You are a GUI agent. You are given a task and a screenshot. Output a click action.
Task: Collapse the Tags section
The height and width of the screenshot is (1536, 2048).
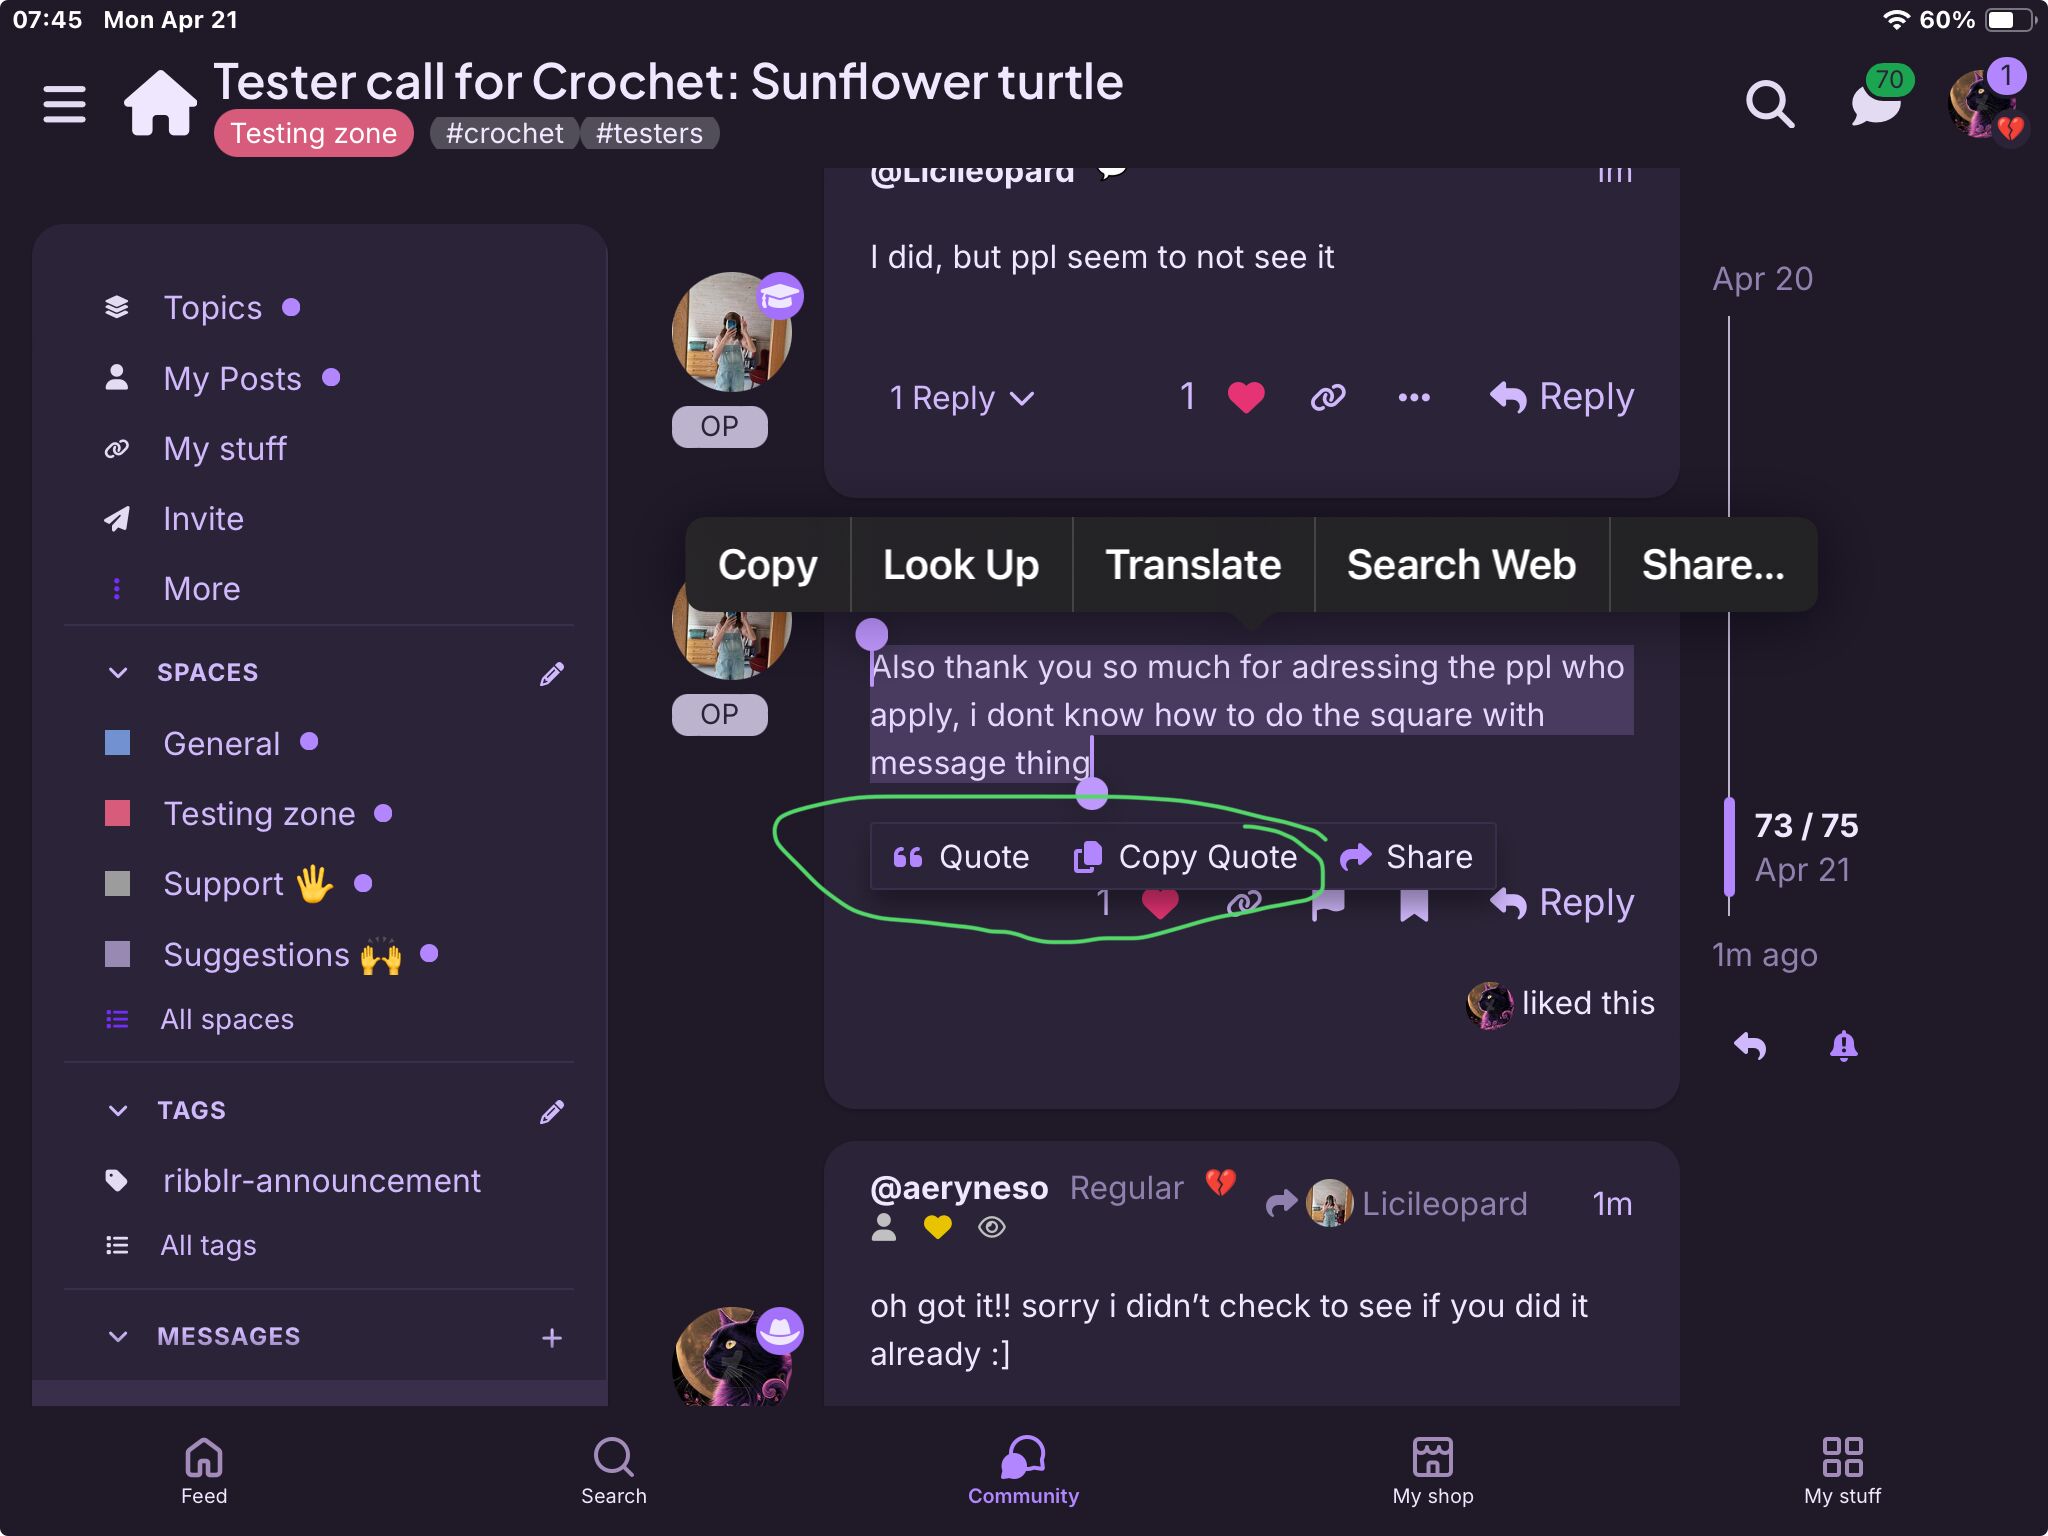[x=118, y=1111]
